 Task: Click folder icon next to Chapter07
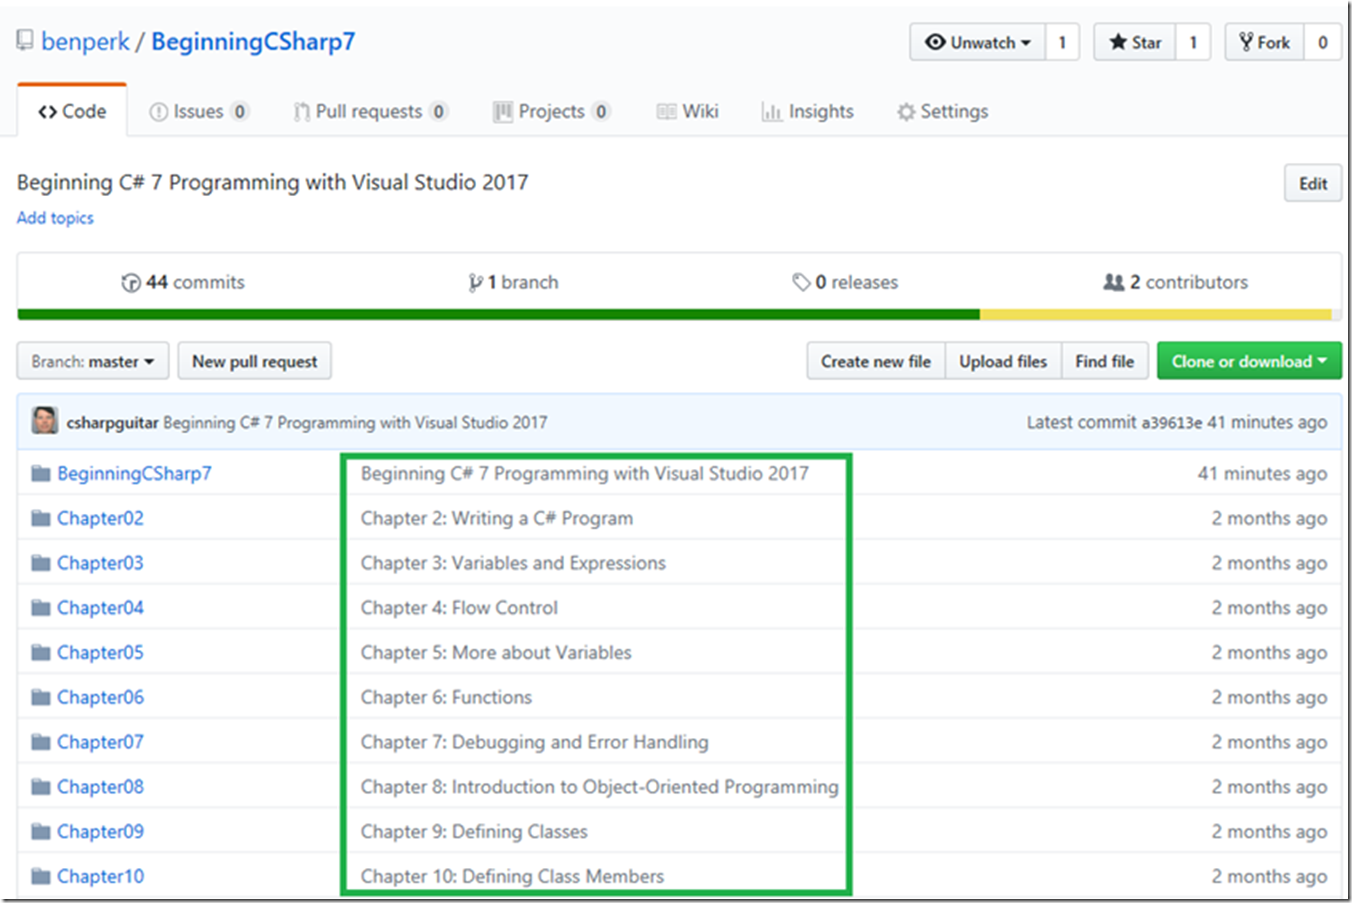pyautogui.click(x=40, y=742)
